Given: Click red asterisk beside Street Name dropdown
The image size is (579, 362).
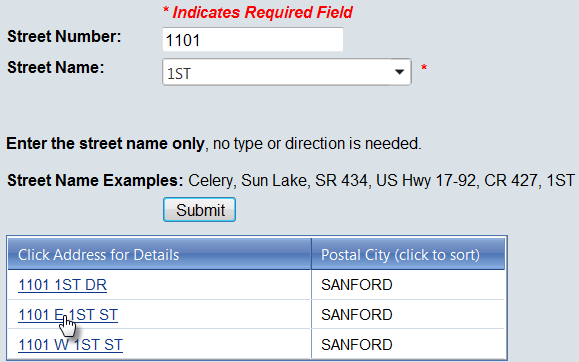Looking at the screenshot, I should click(x=424, y=68).
